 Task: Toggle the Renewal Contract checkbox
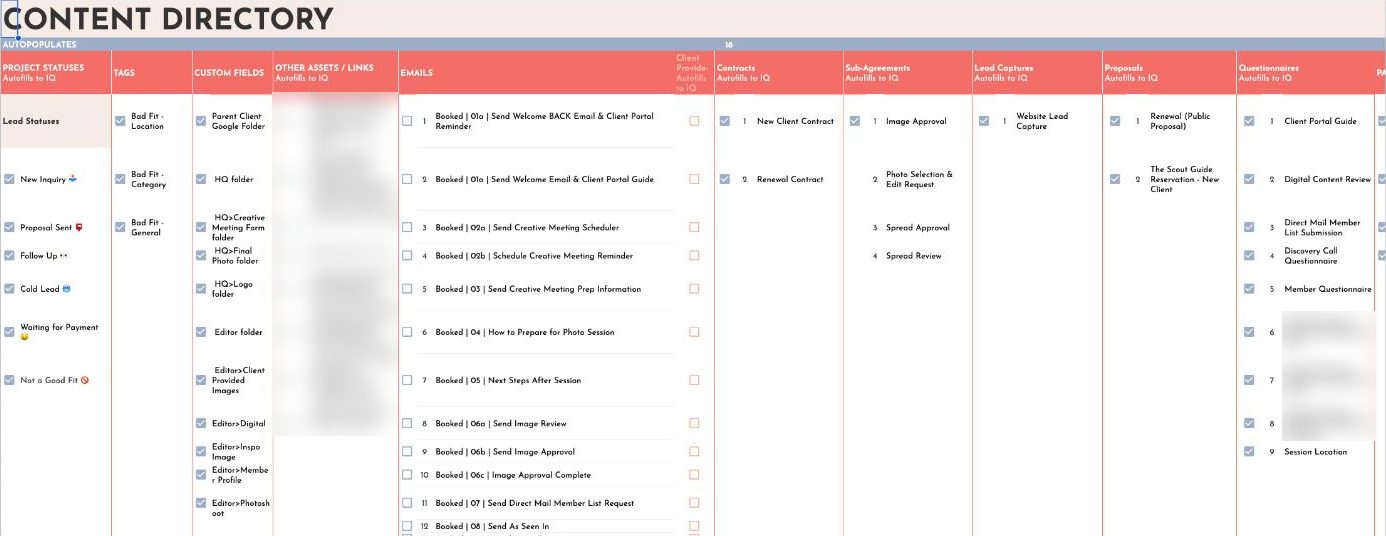[724, 179]
